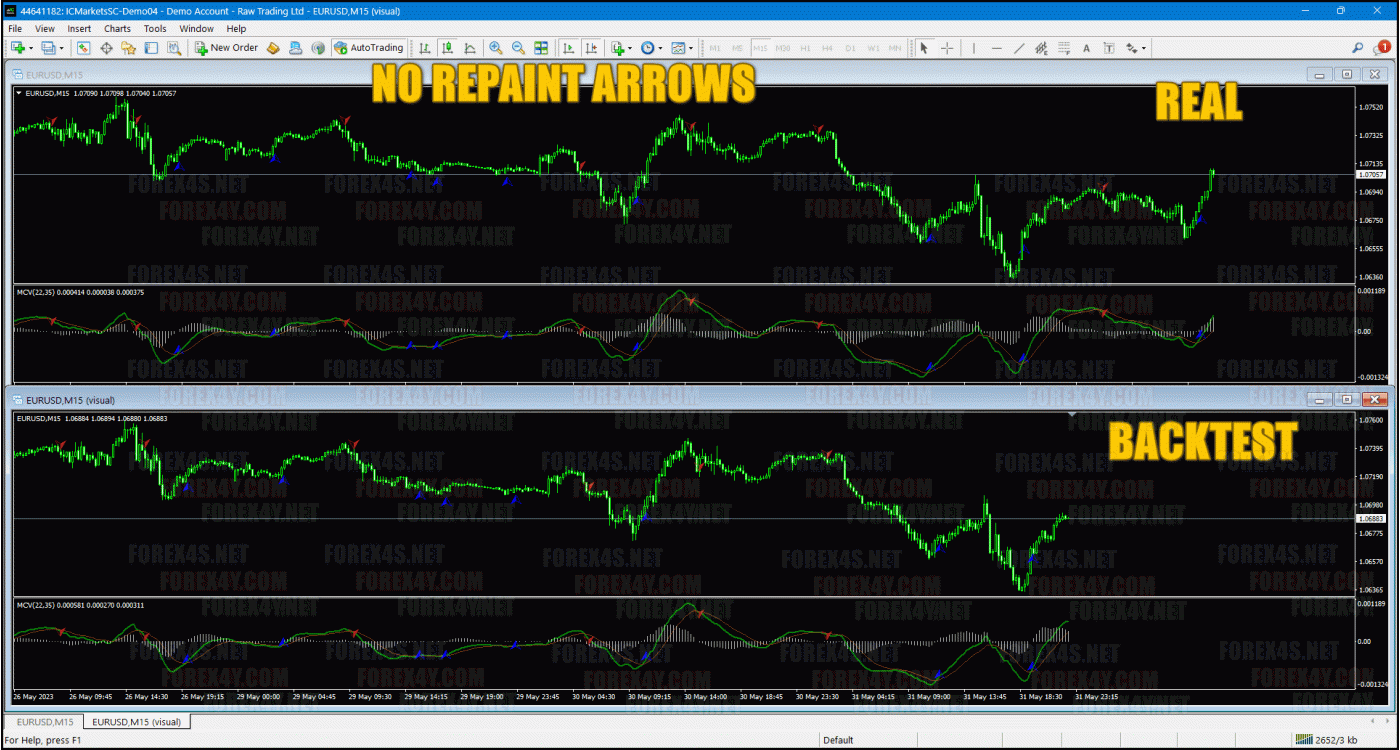Open search with the magnifier icon
Viewport: 1400px width, 750px height.
pyautogui.click(x=1358, y=47)
